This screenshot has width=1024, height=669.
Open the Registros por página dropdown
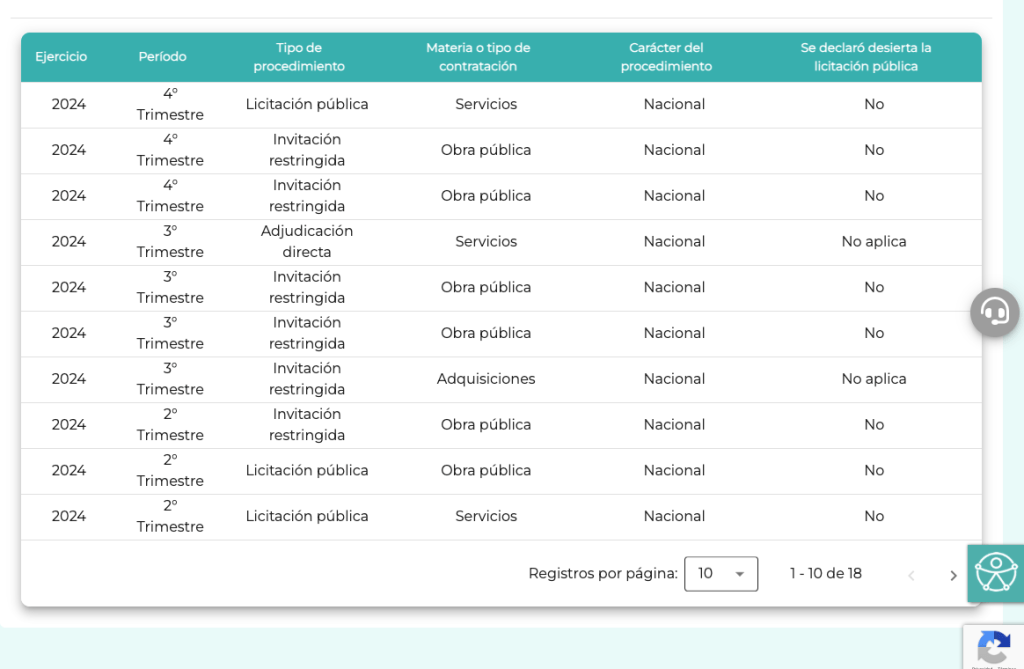720,574
